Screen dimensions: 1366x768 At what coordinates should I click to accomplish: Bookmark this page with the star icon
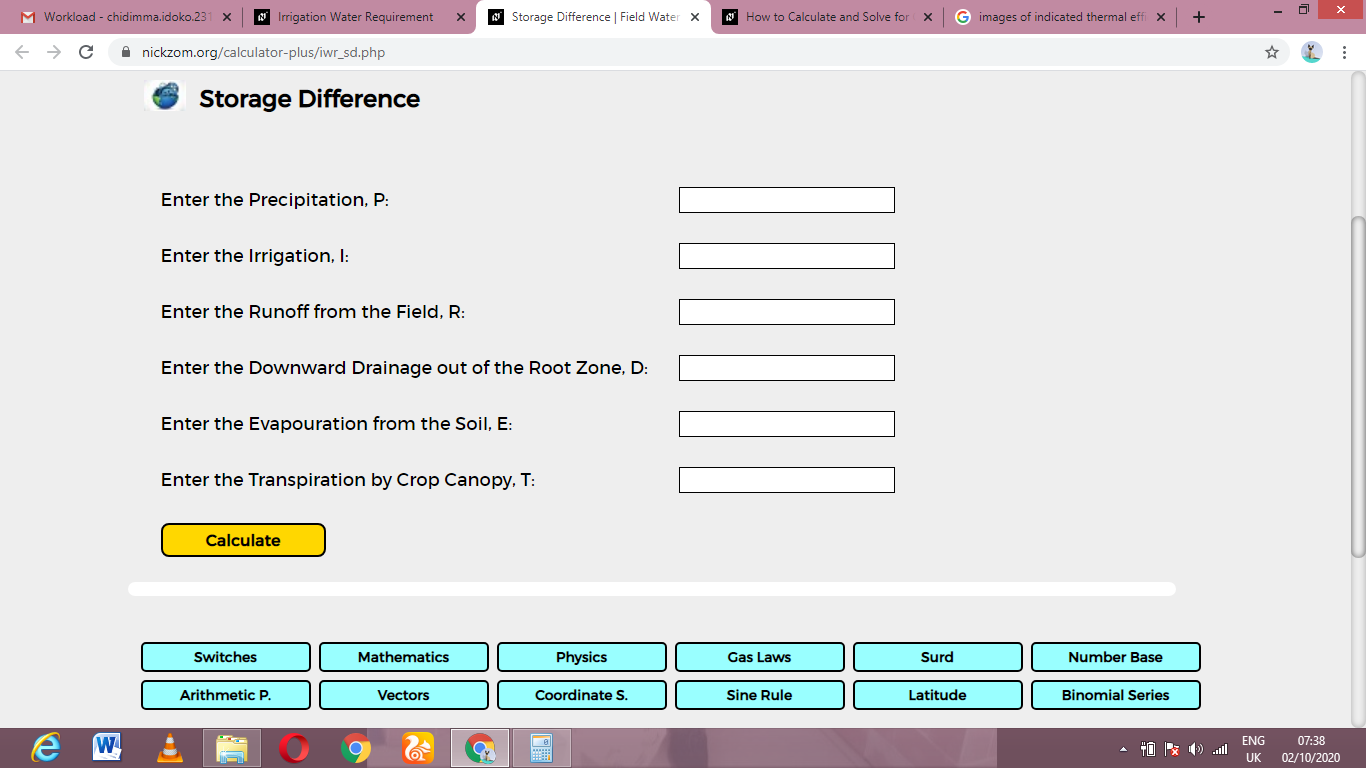[x=1272, y=52]
